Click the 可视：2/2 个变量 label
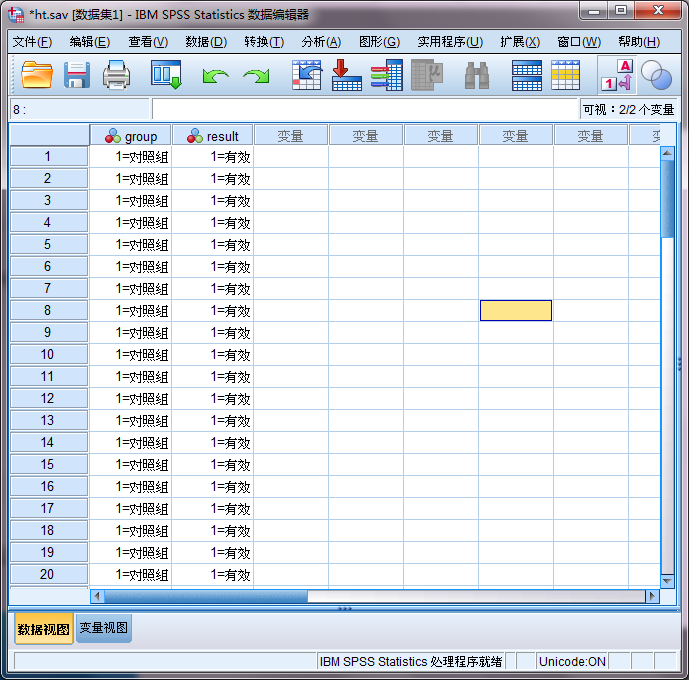This screenshot has height=680, width=689. pyautogui.click(x=628, y=109)
